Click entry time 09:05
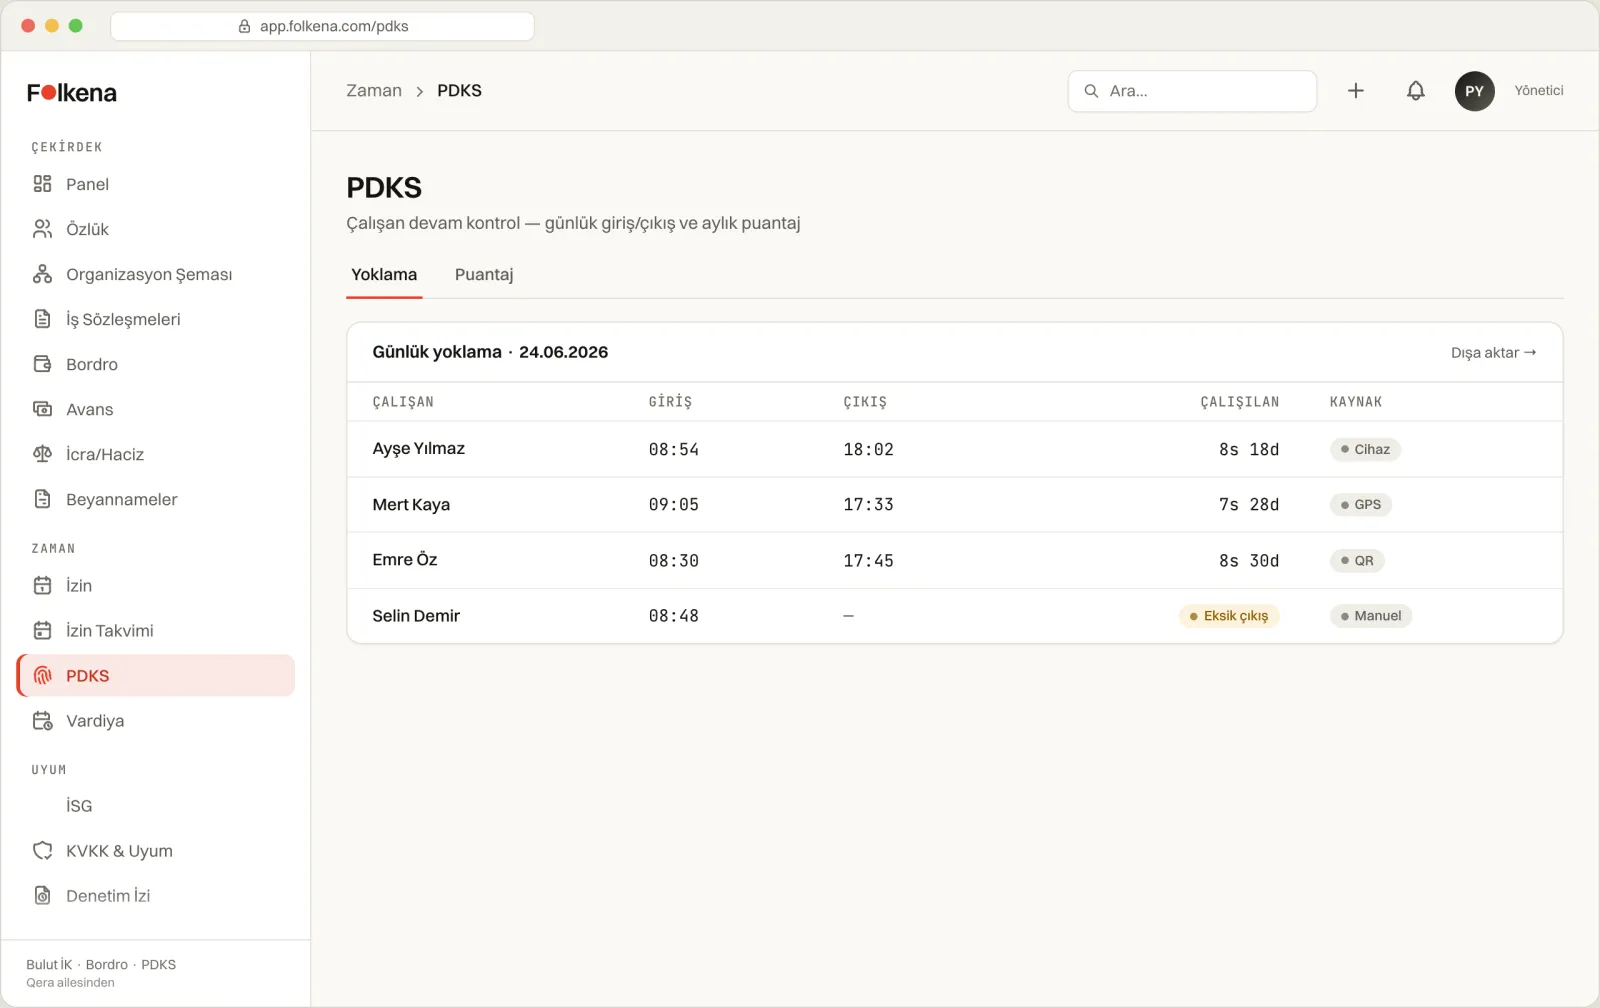The height and width of the screenshot is (1008, 1600). (674, 505)
